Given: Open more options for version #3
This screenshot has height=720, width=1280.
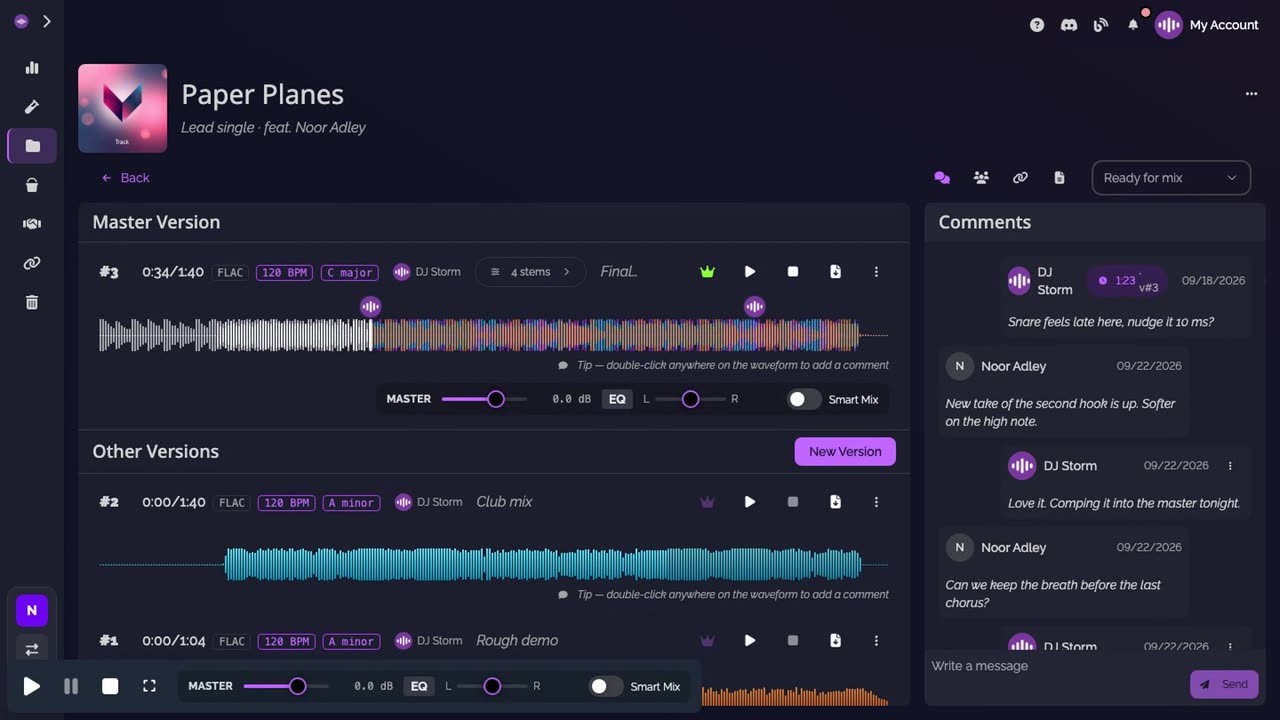Looking at the screenshot, I should pyautogui.click(x=876, y=272).
